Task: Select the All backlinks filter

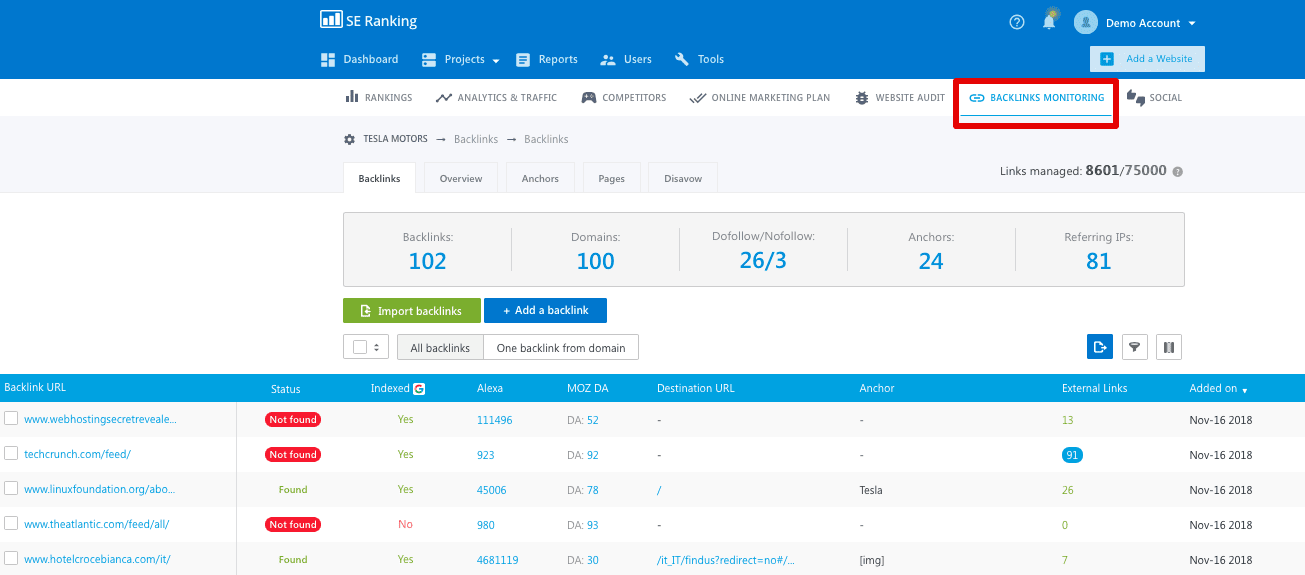Action: (440, 348)
